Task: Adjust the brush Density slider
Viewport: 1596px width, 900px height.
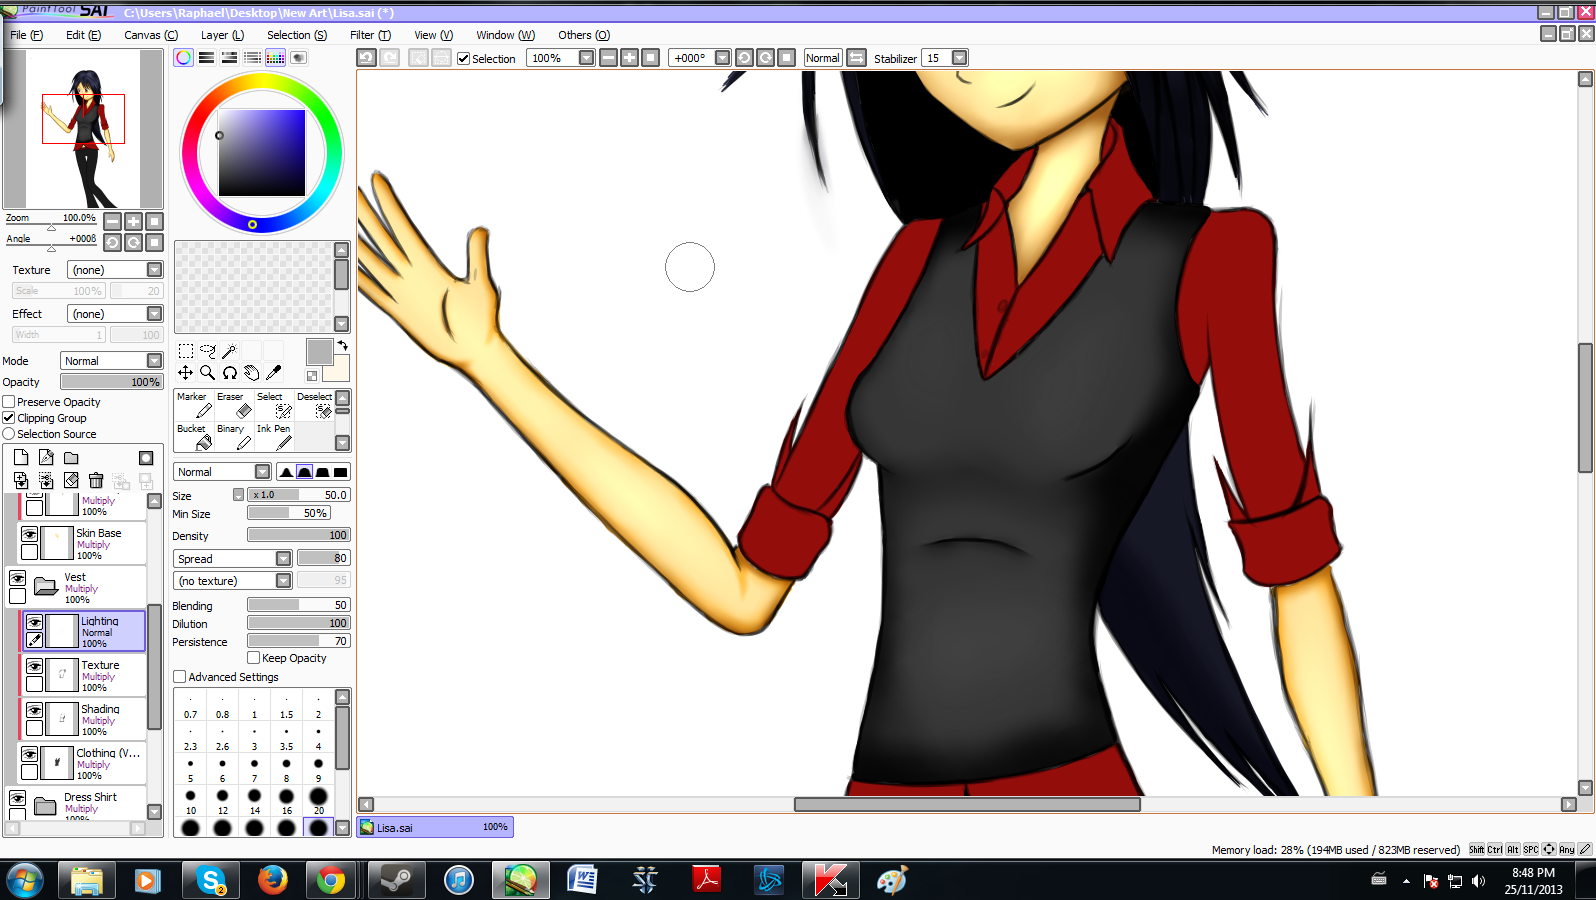Action: coord(298,536)
